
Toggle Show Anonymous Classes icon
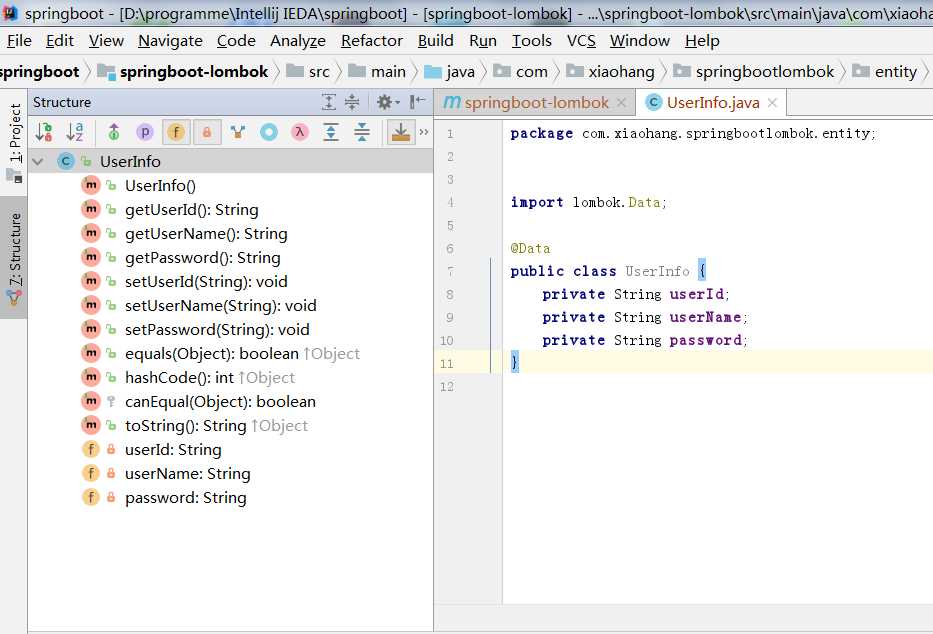click(238, 132)
